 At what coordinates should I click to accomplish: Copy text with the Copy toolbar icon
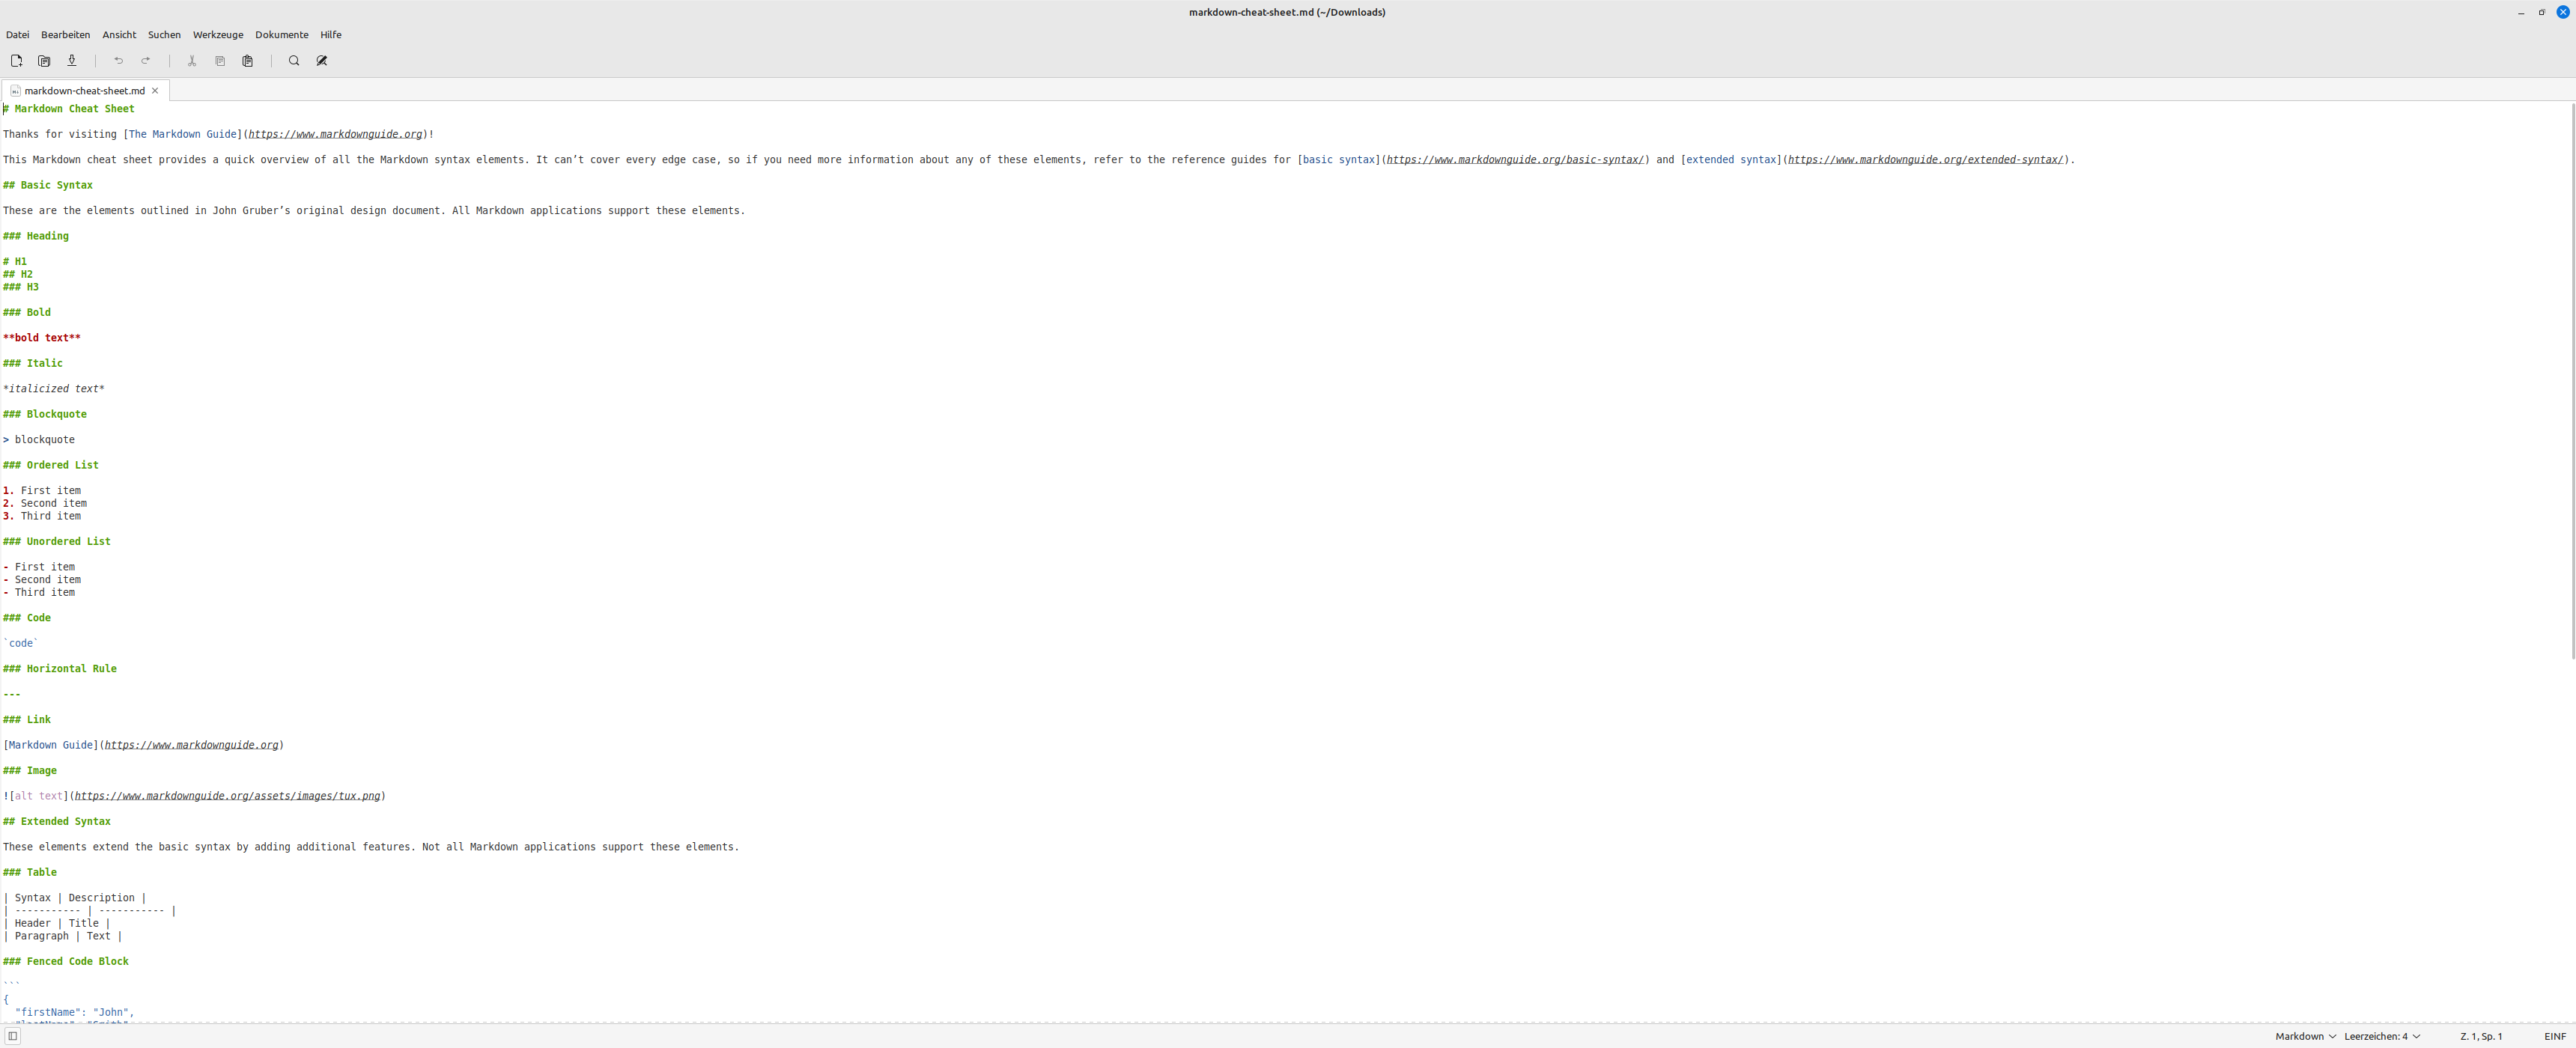coord(219,60)
